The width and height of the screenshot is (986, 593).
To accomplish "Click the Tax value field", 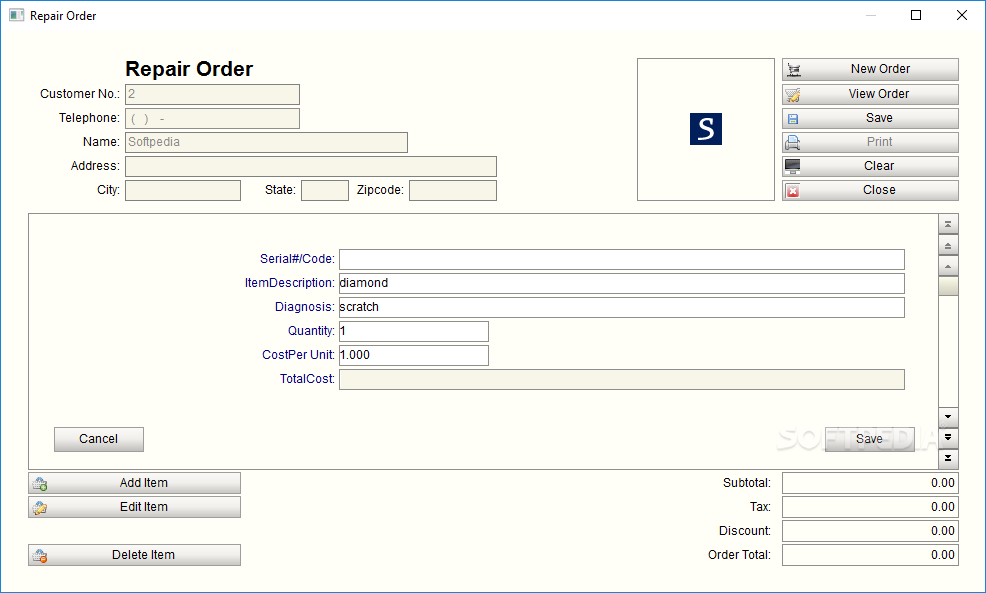I will click(870, 507).
